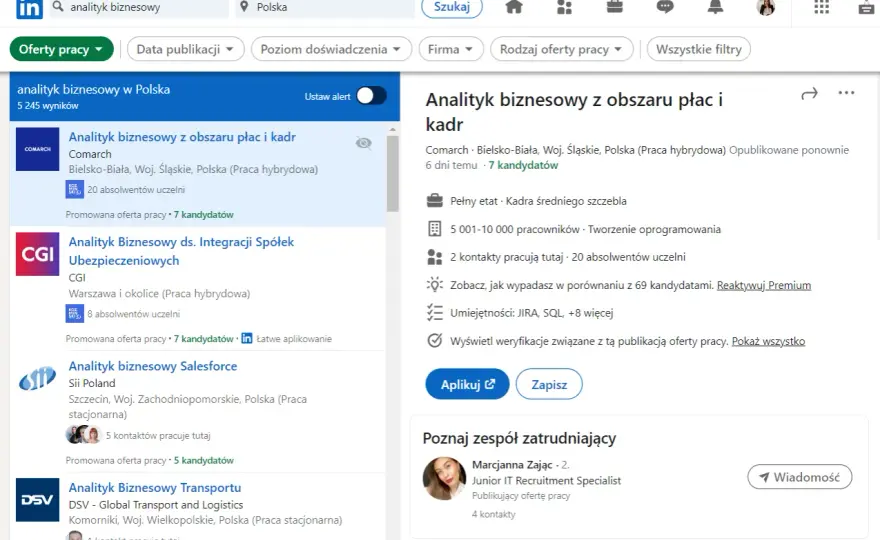Screen dimensions: 880x540
Task: Focus the 'analityk biznesowy' search field
Action: click(x=139, y=7)
